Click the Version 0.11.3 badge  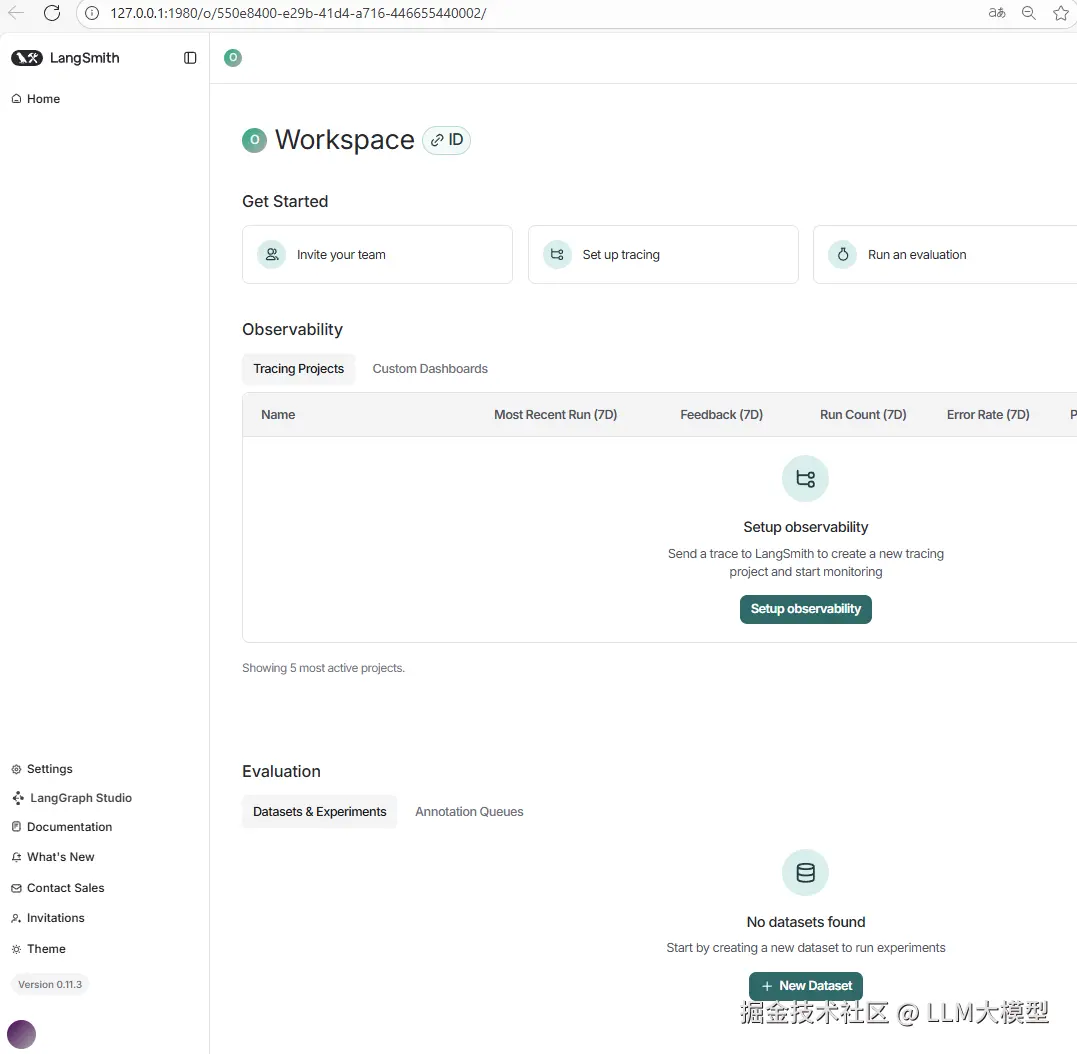49,985
